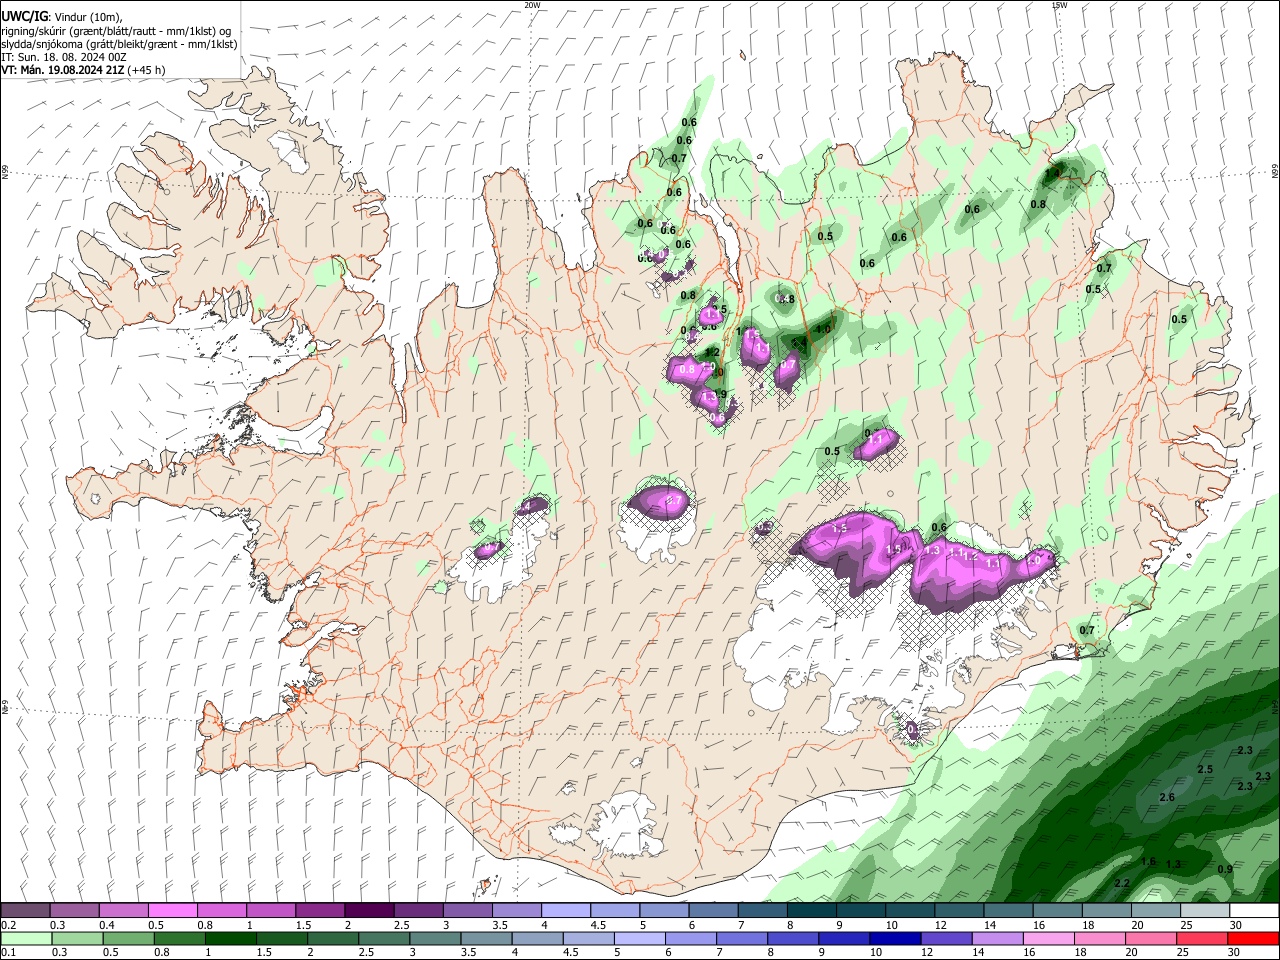Click the '0.7' value near the southeast coast
Screen dimensions: 1280x960
tap(1087, 630)
